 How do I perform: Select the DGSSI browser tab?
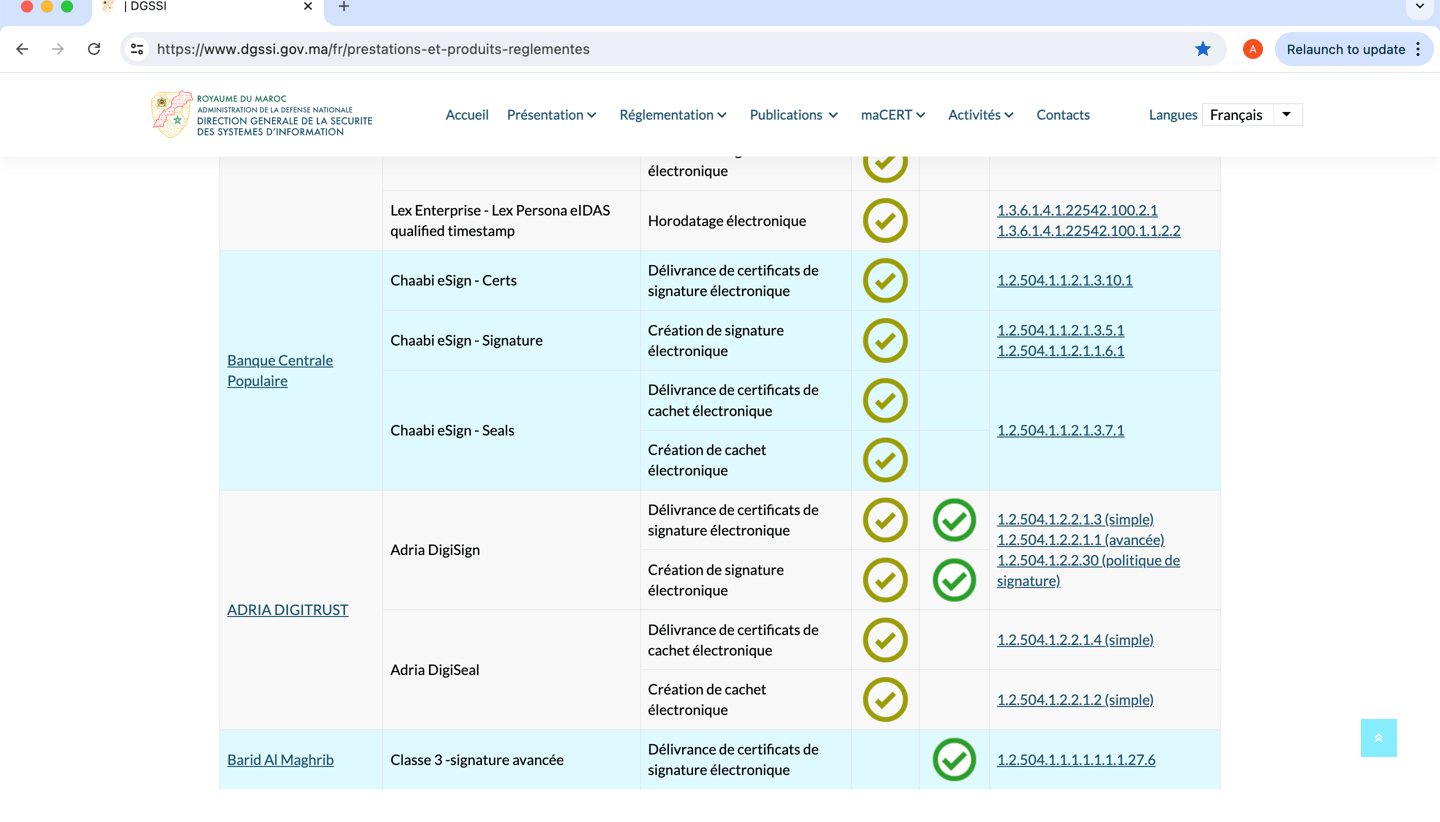click(208, 7)
